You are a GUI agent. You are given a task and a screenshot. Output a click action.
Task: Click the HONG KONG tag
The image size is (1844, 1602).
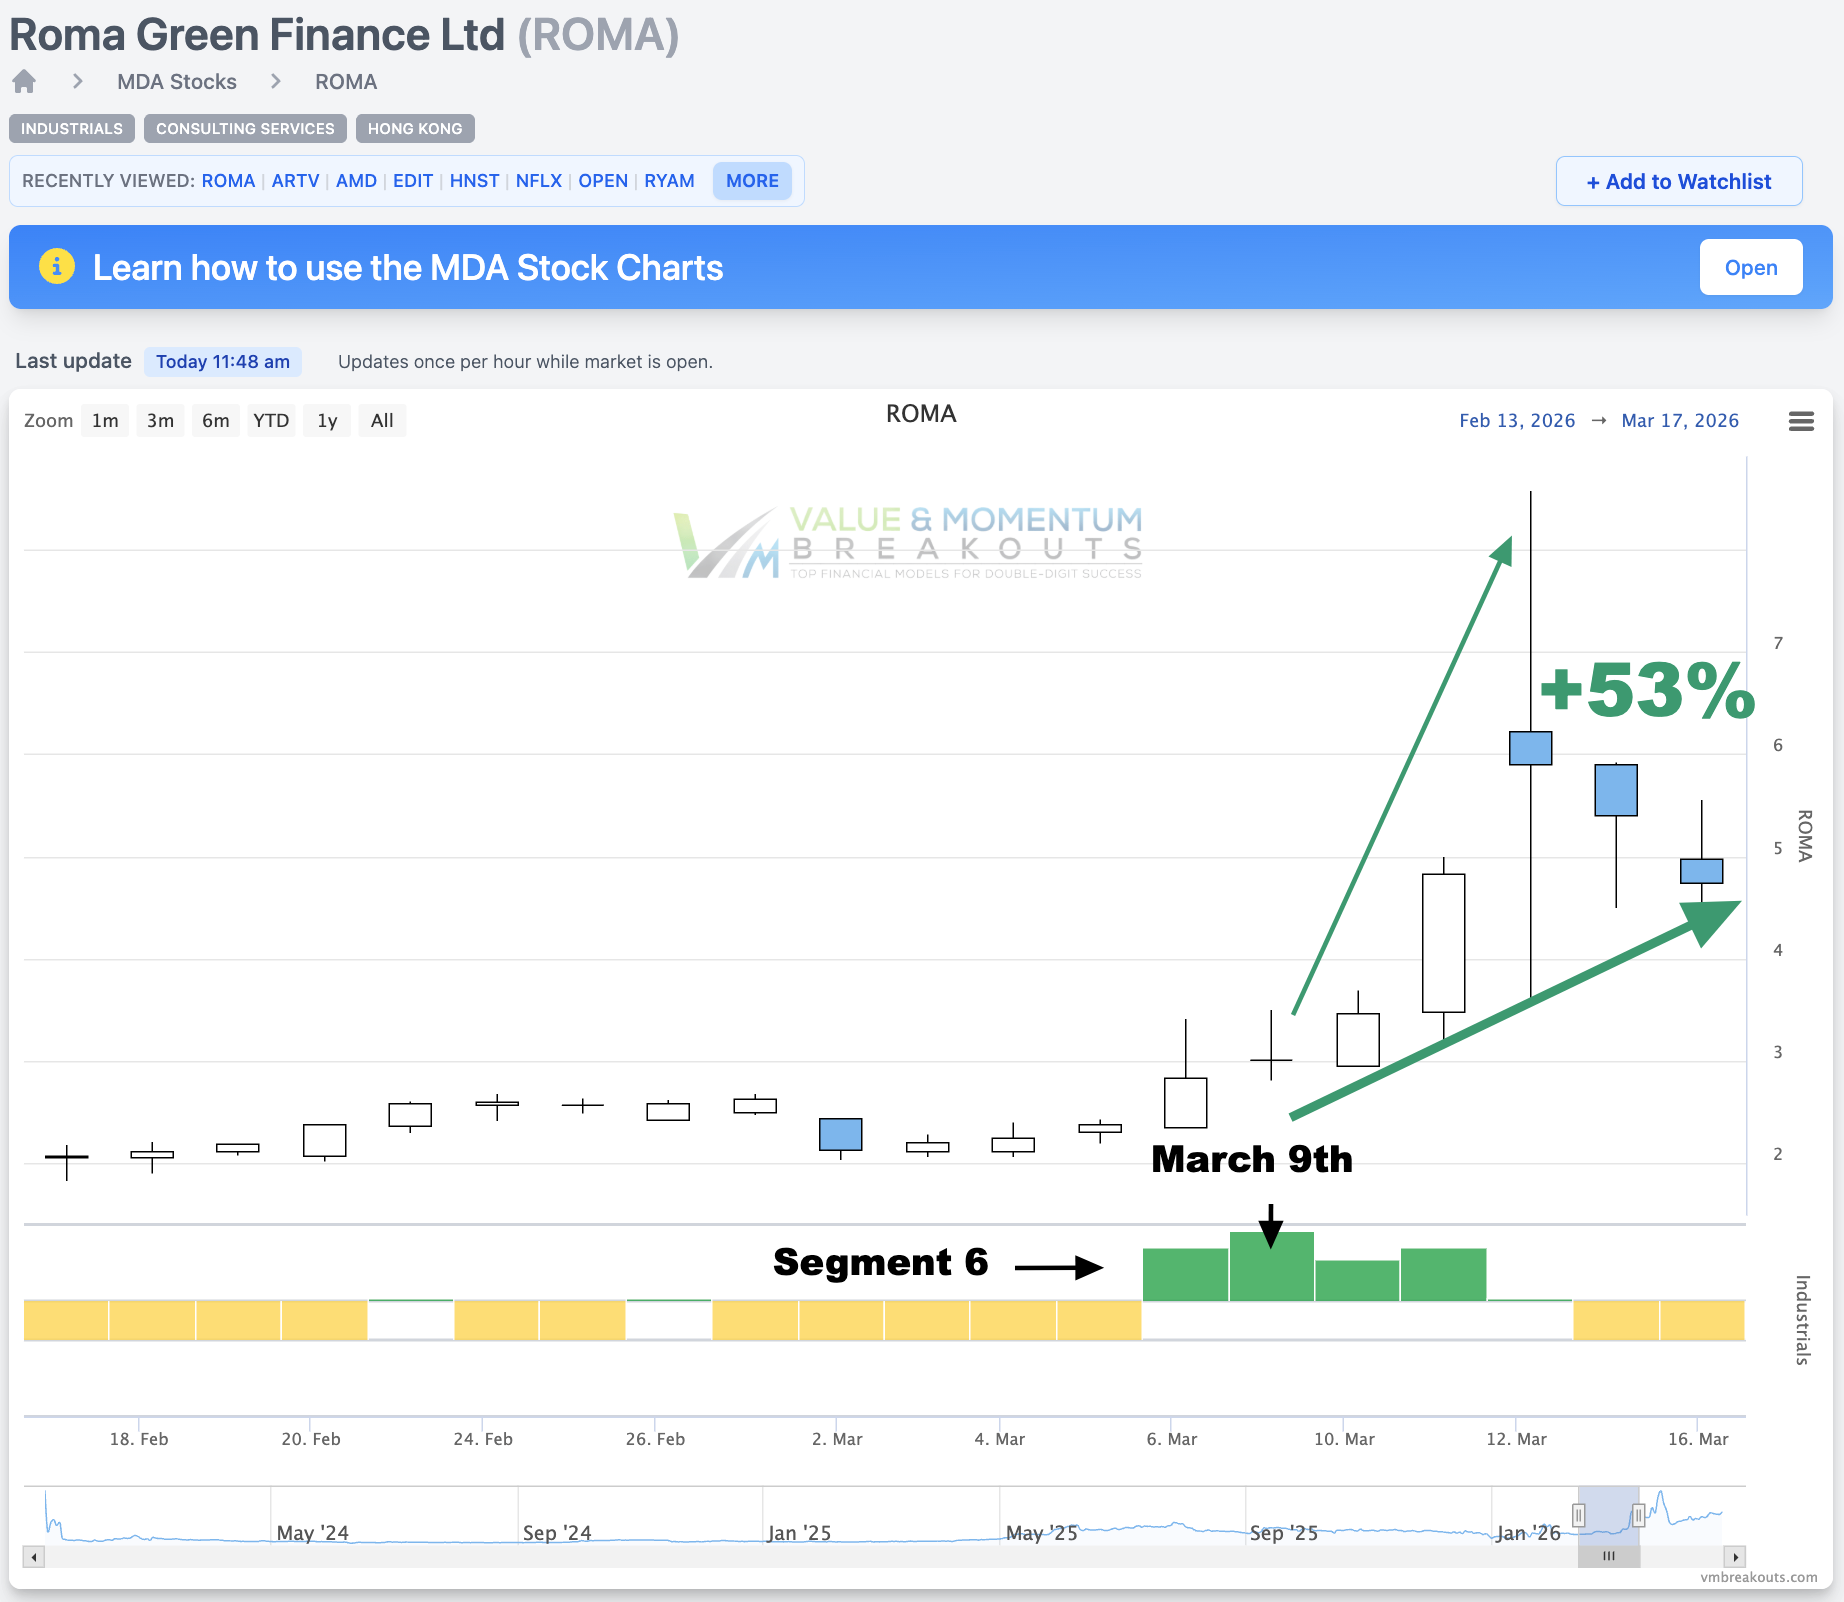415,129
